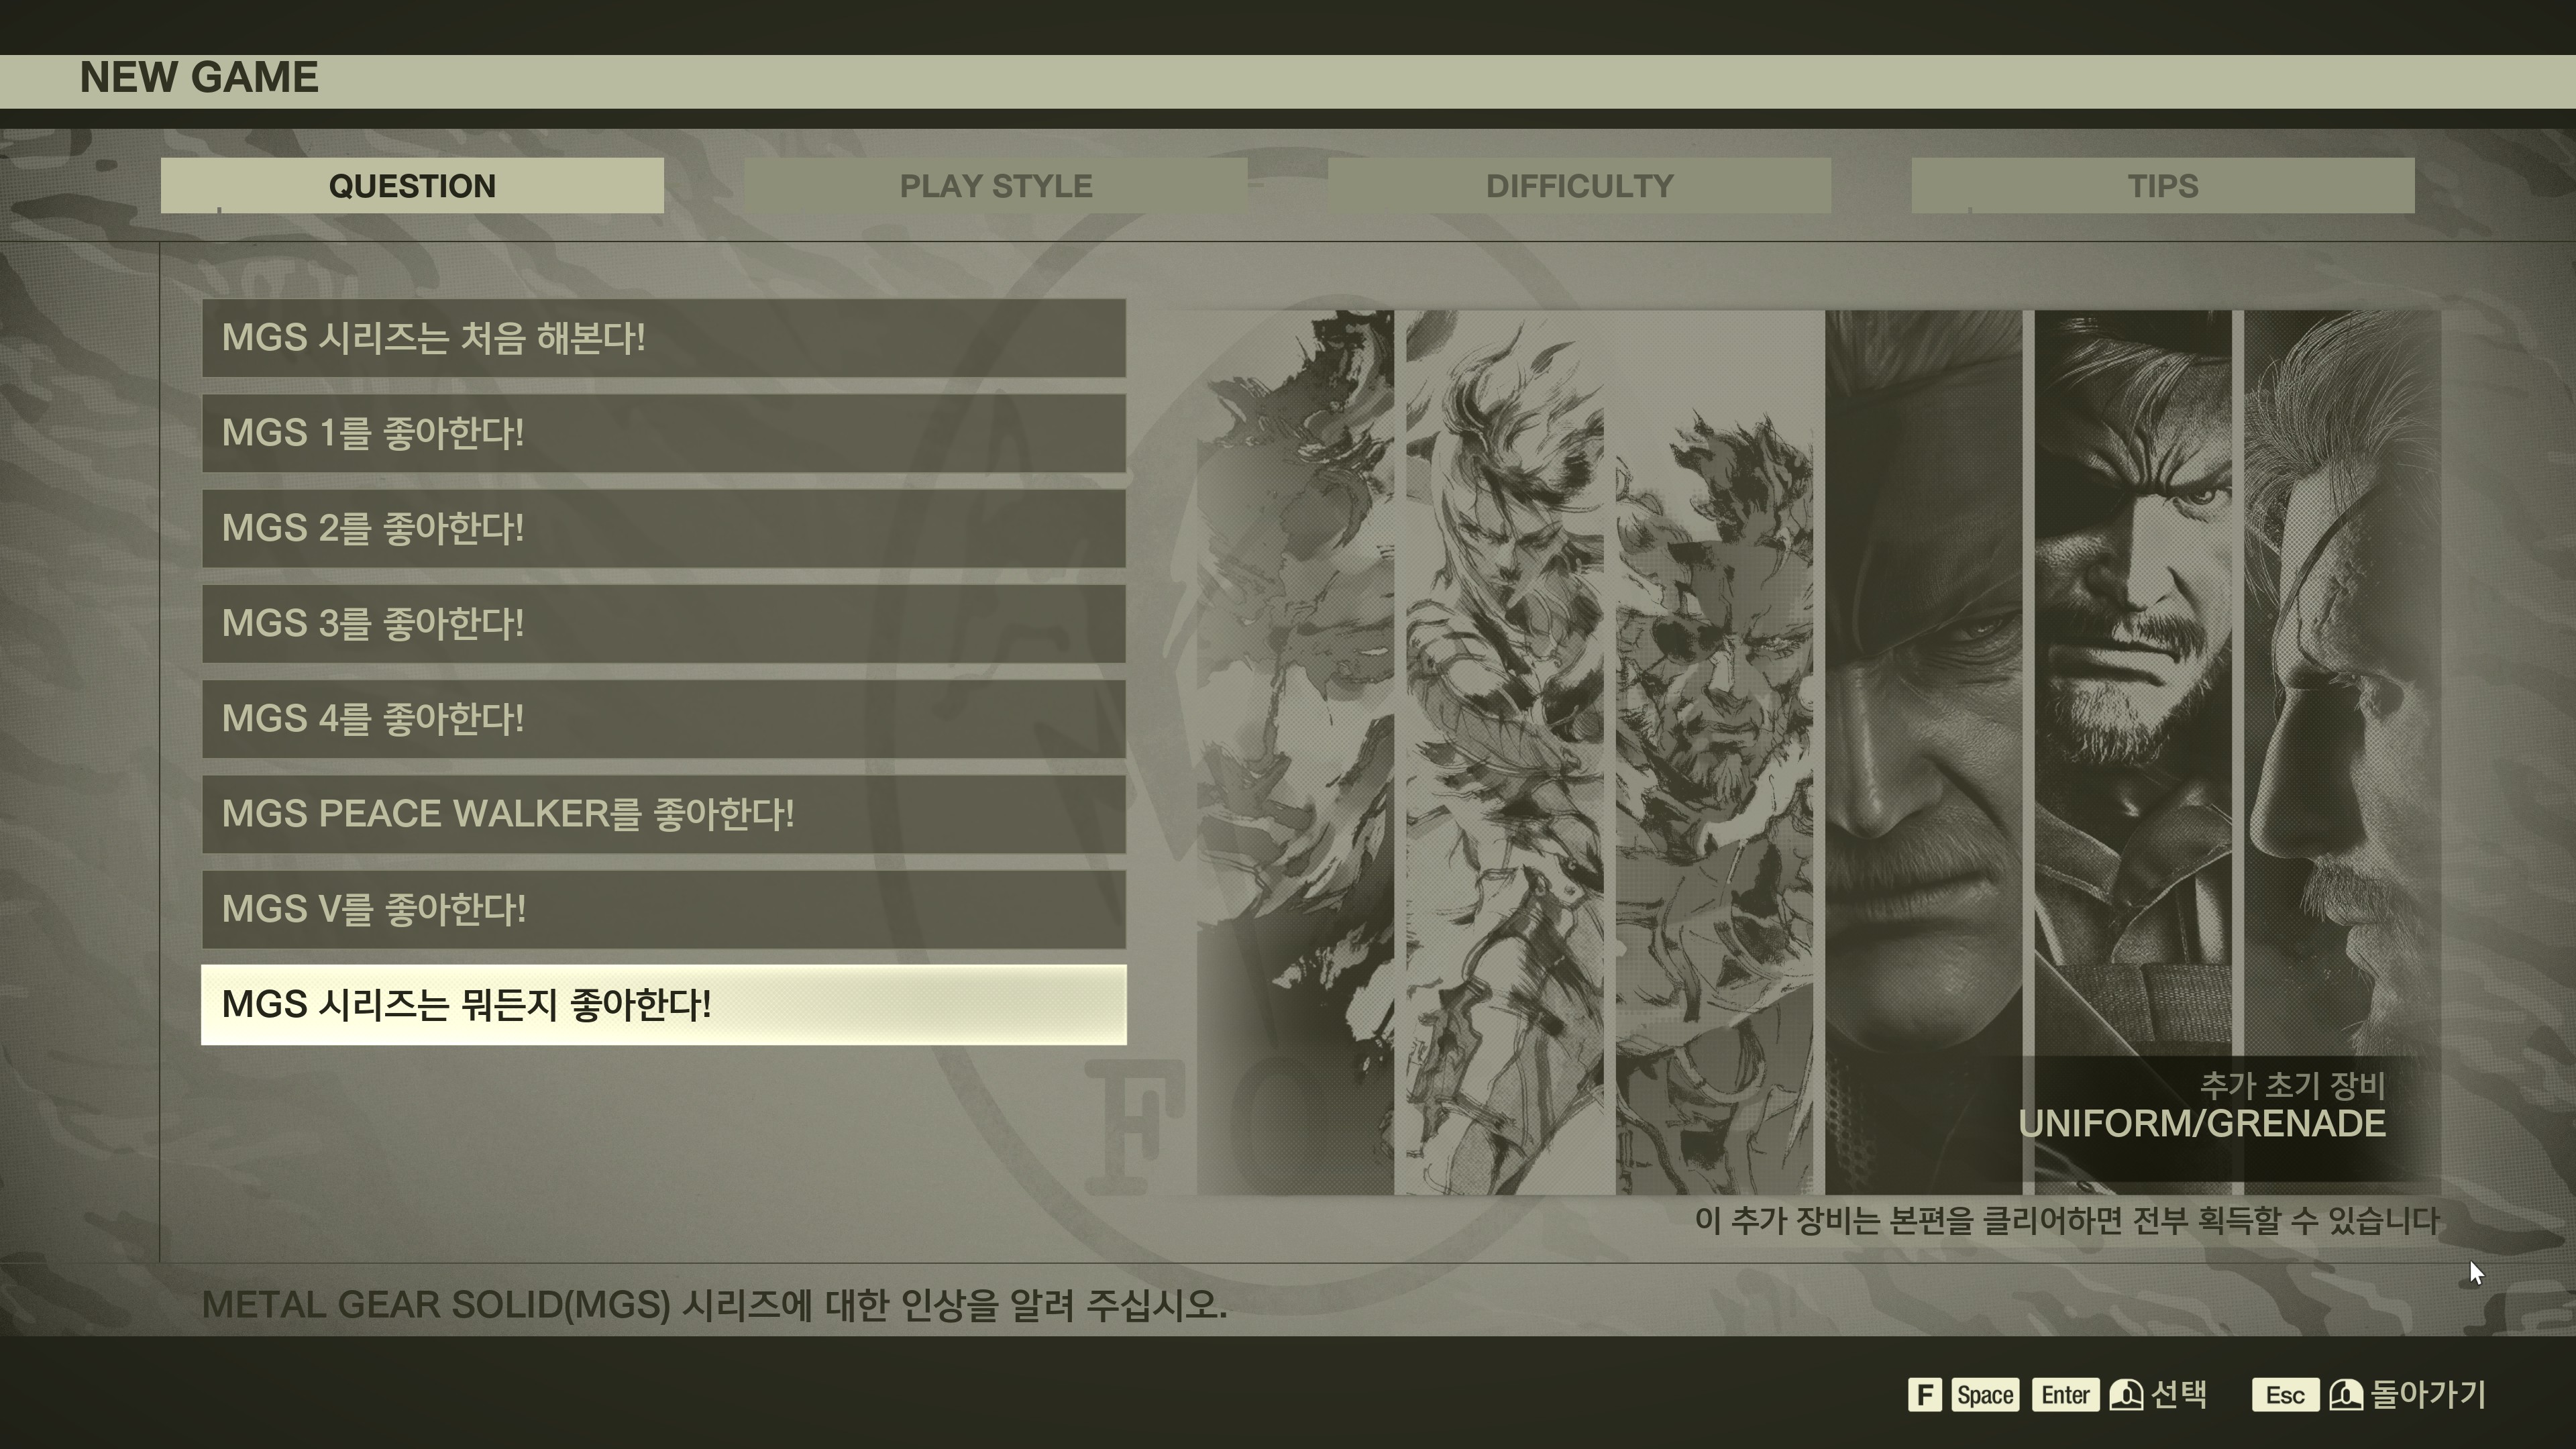Click the MGS series impression prompt text
The width and height of the screenshot is (2576, 1449).
tap(714, 1305)
